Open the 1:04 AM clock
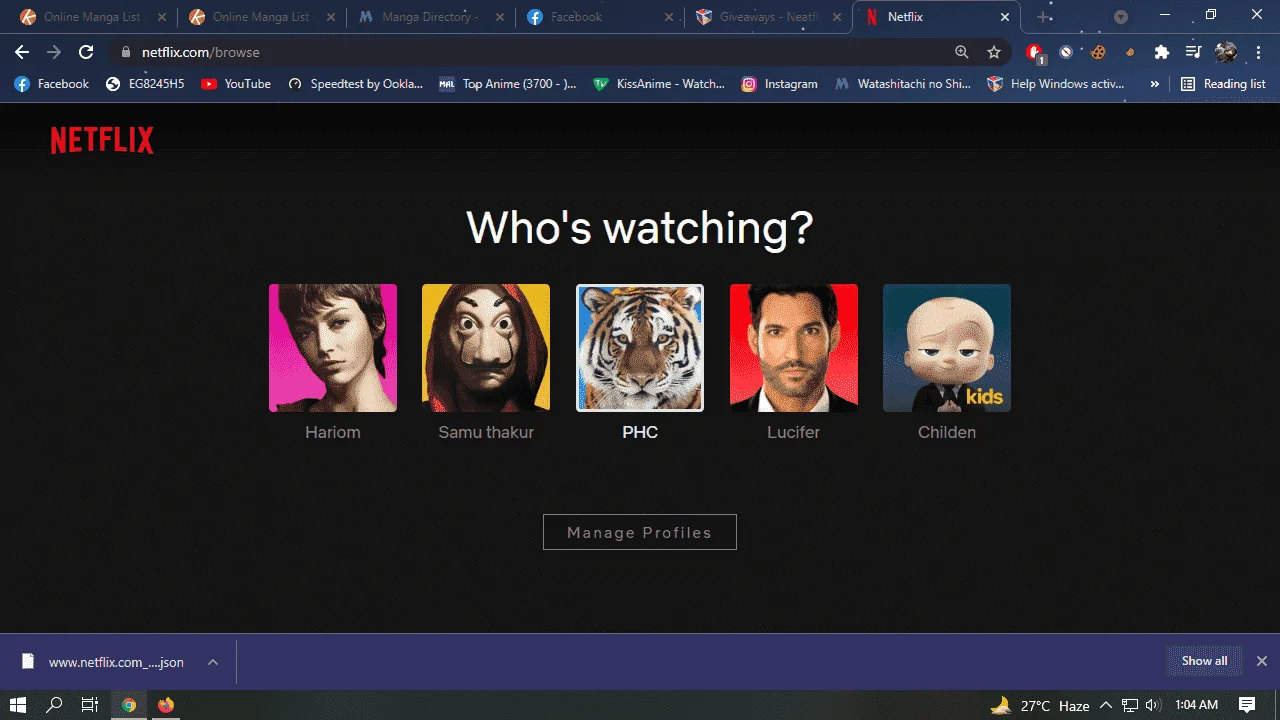The image size is (1280, 720). pyautogui.click(x=1197, y=705)
